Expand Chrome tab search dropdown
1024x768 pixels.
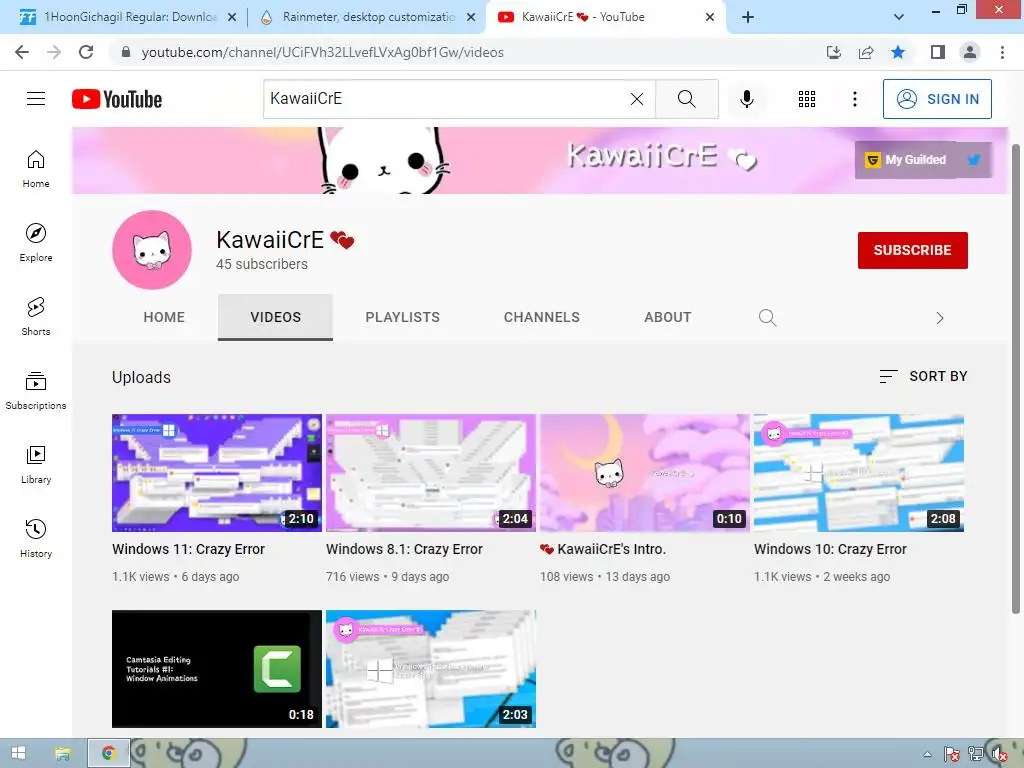899,17
